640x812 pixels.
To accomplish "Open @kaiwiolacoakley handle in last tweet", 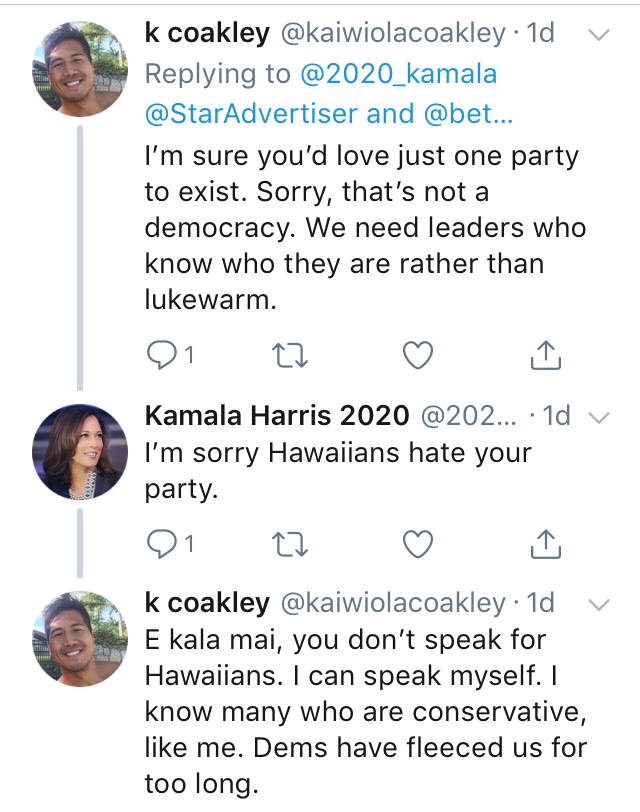I will click(392, 603).
